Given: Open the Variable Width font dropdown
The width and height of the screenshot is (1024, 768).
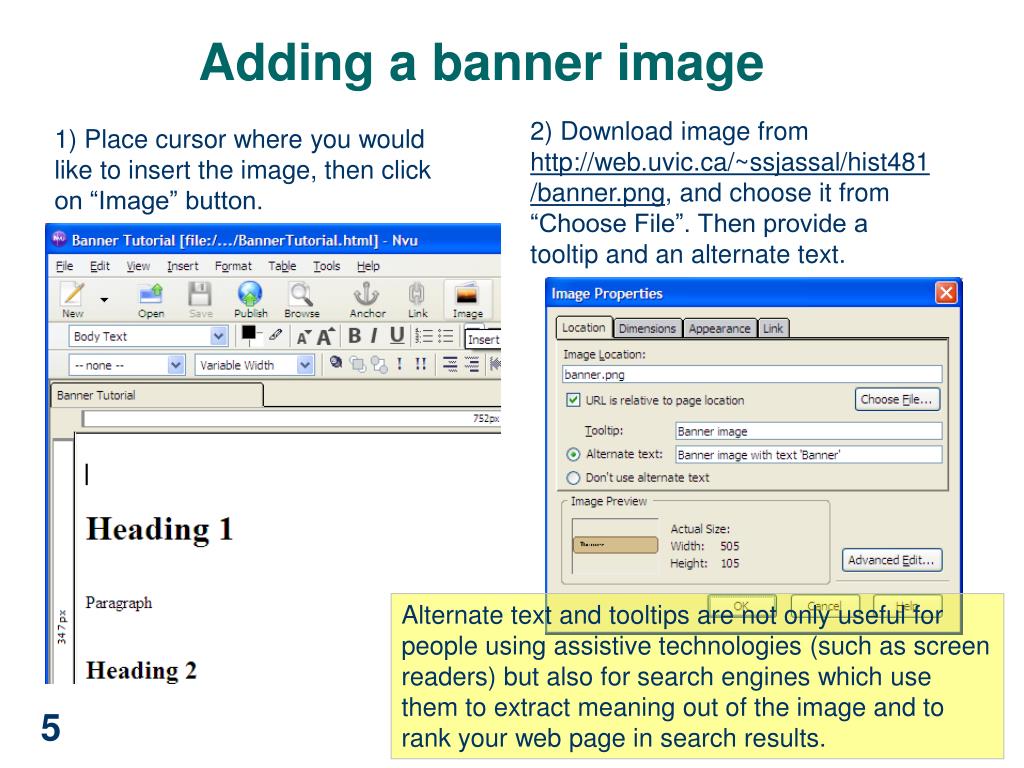Looking at the screenshot, I should coord(305,365).
